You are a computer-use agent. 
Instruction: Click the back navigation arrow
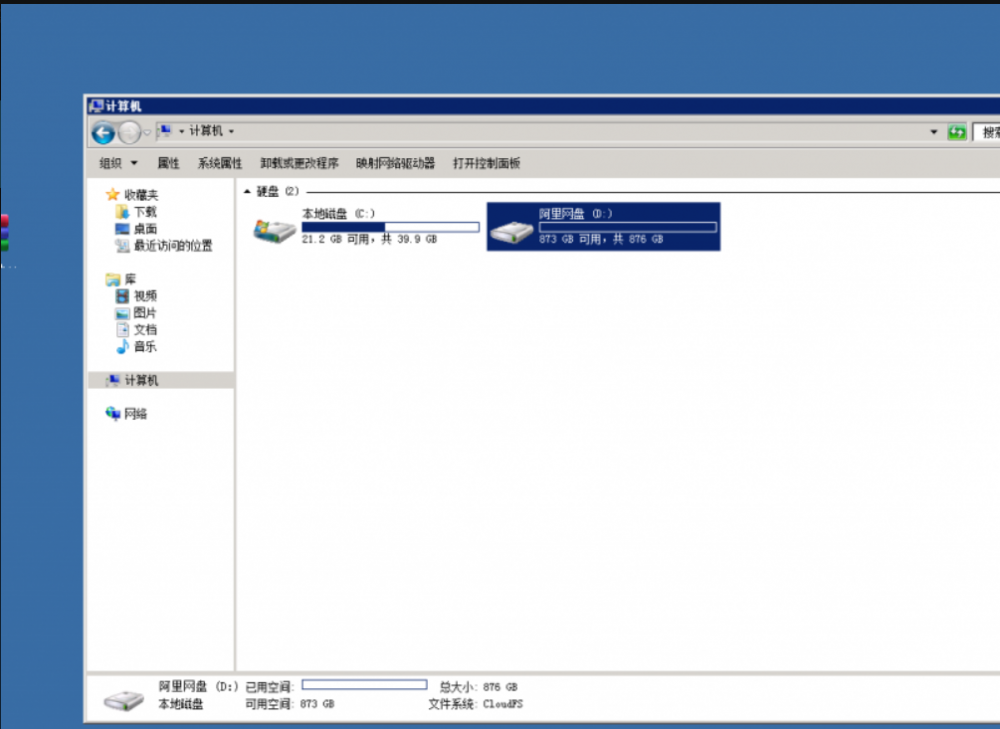pyautogui.click(x=103, y=132)
